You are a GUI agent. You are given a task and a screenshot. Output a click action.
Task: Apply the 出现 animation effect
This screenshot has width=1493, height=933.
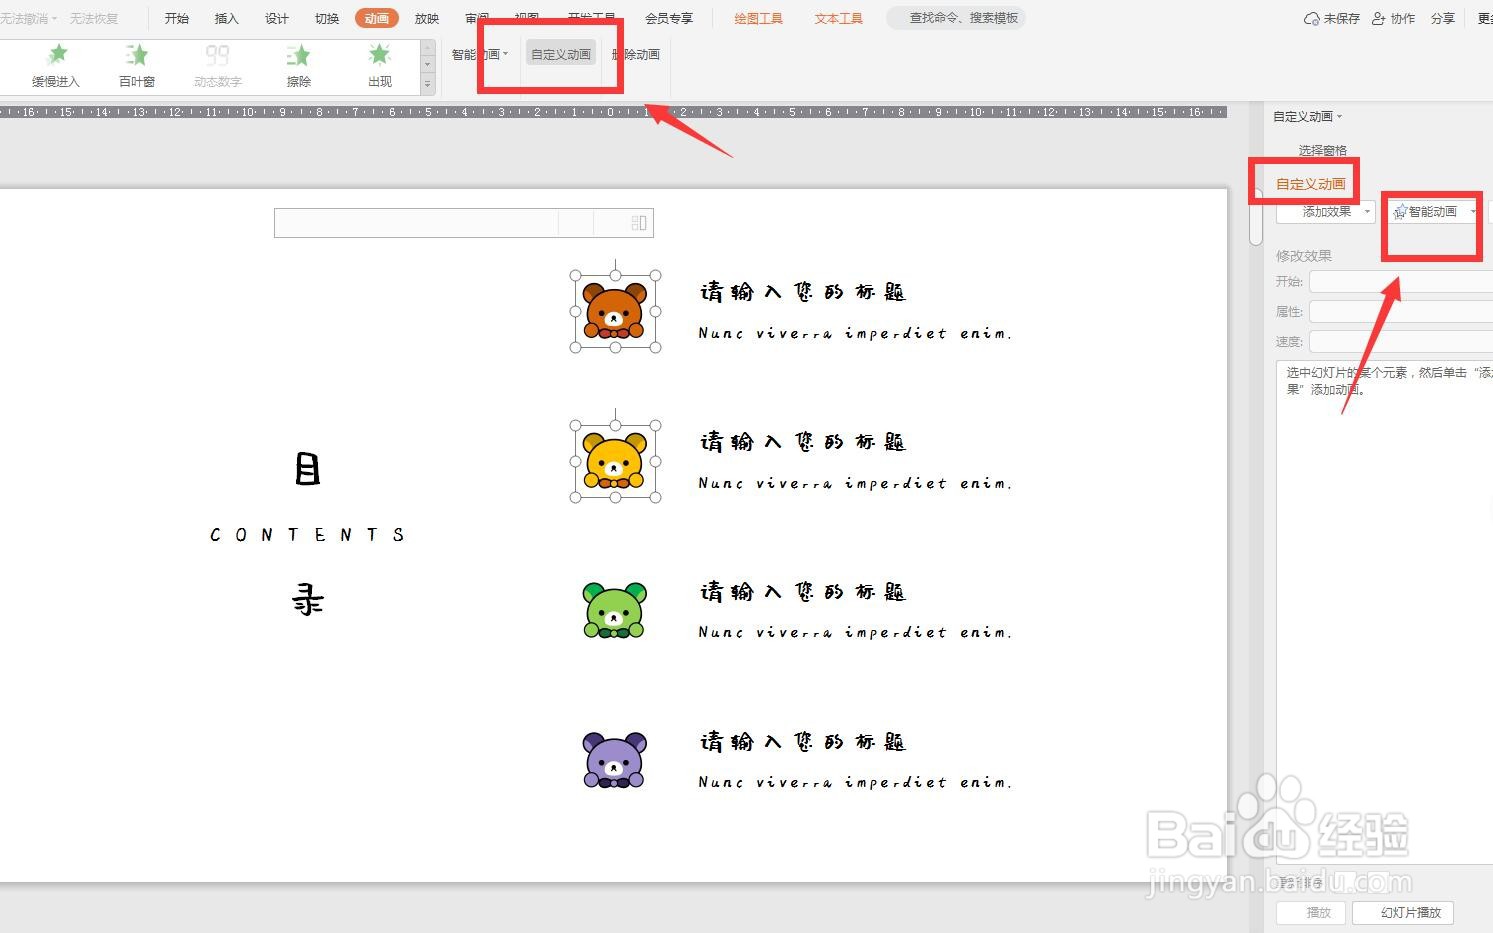[x=379, y=66]
